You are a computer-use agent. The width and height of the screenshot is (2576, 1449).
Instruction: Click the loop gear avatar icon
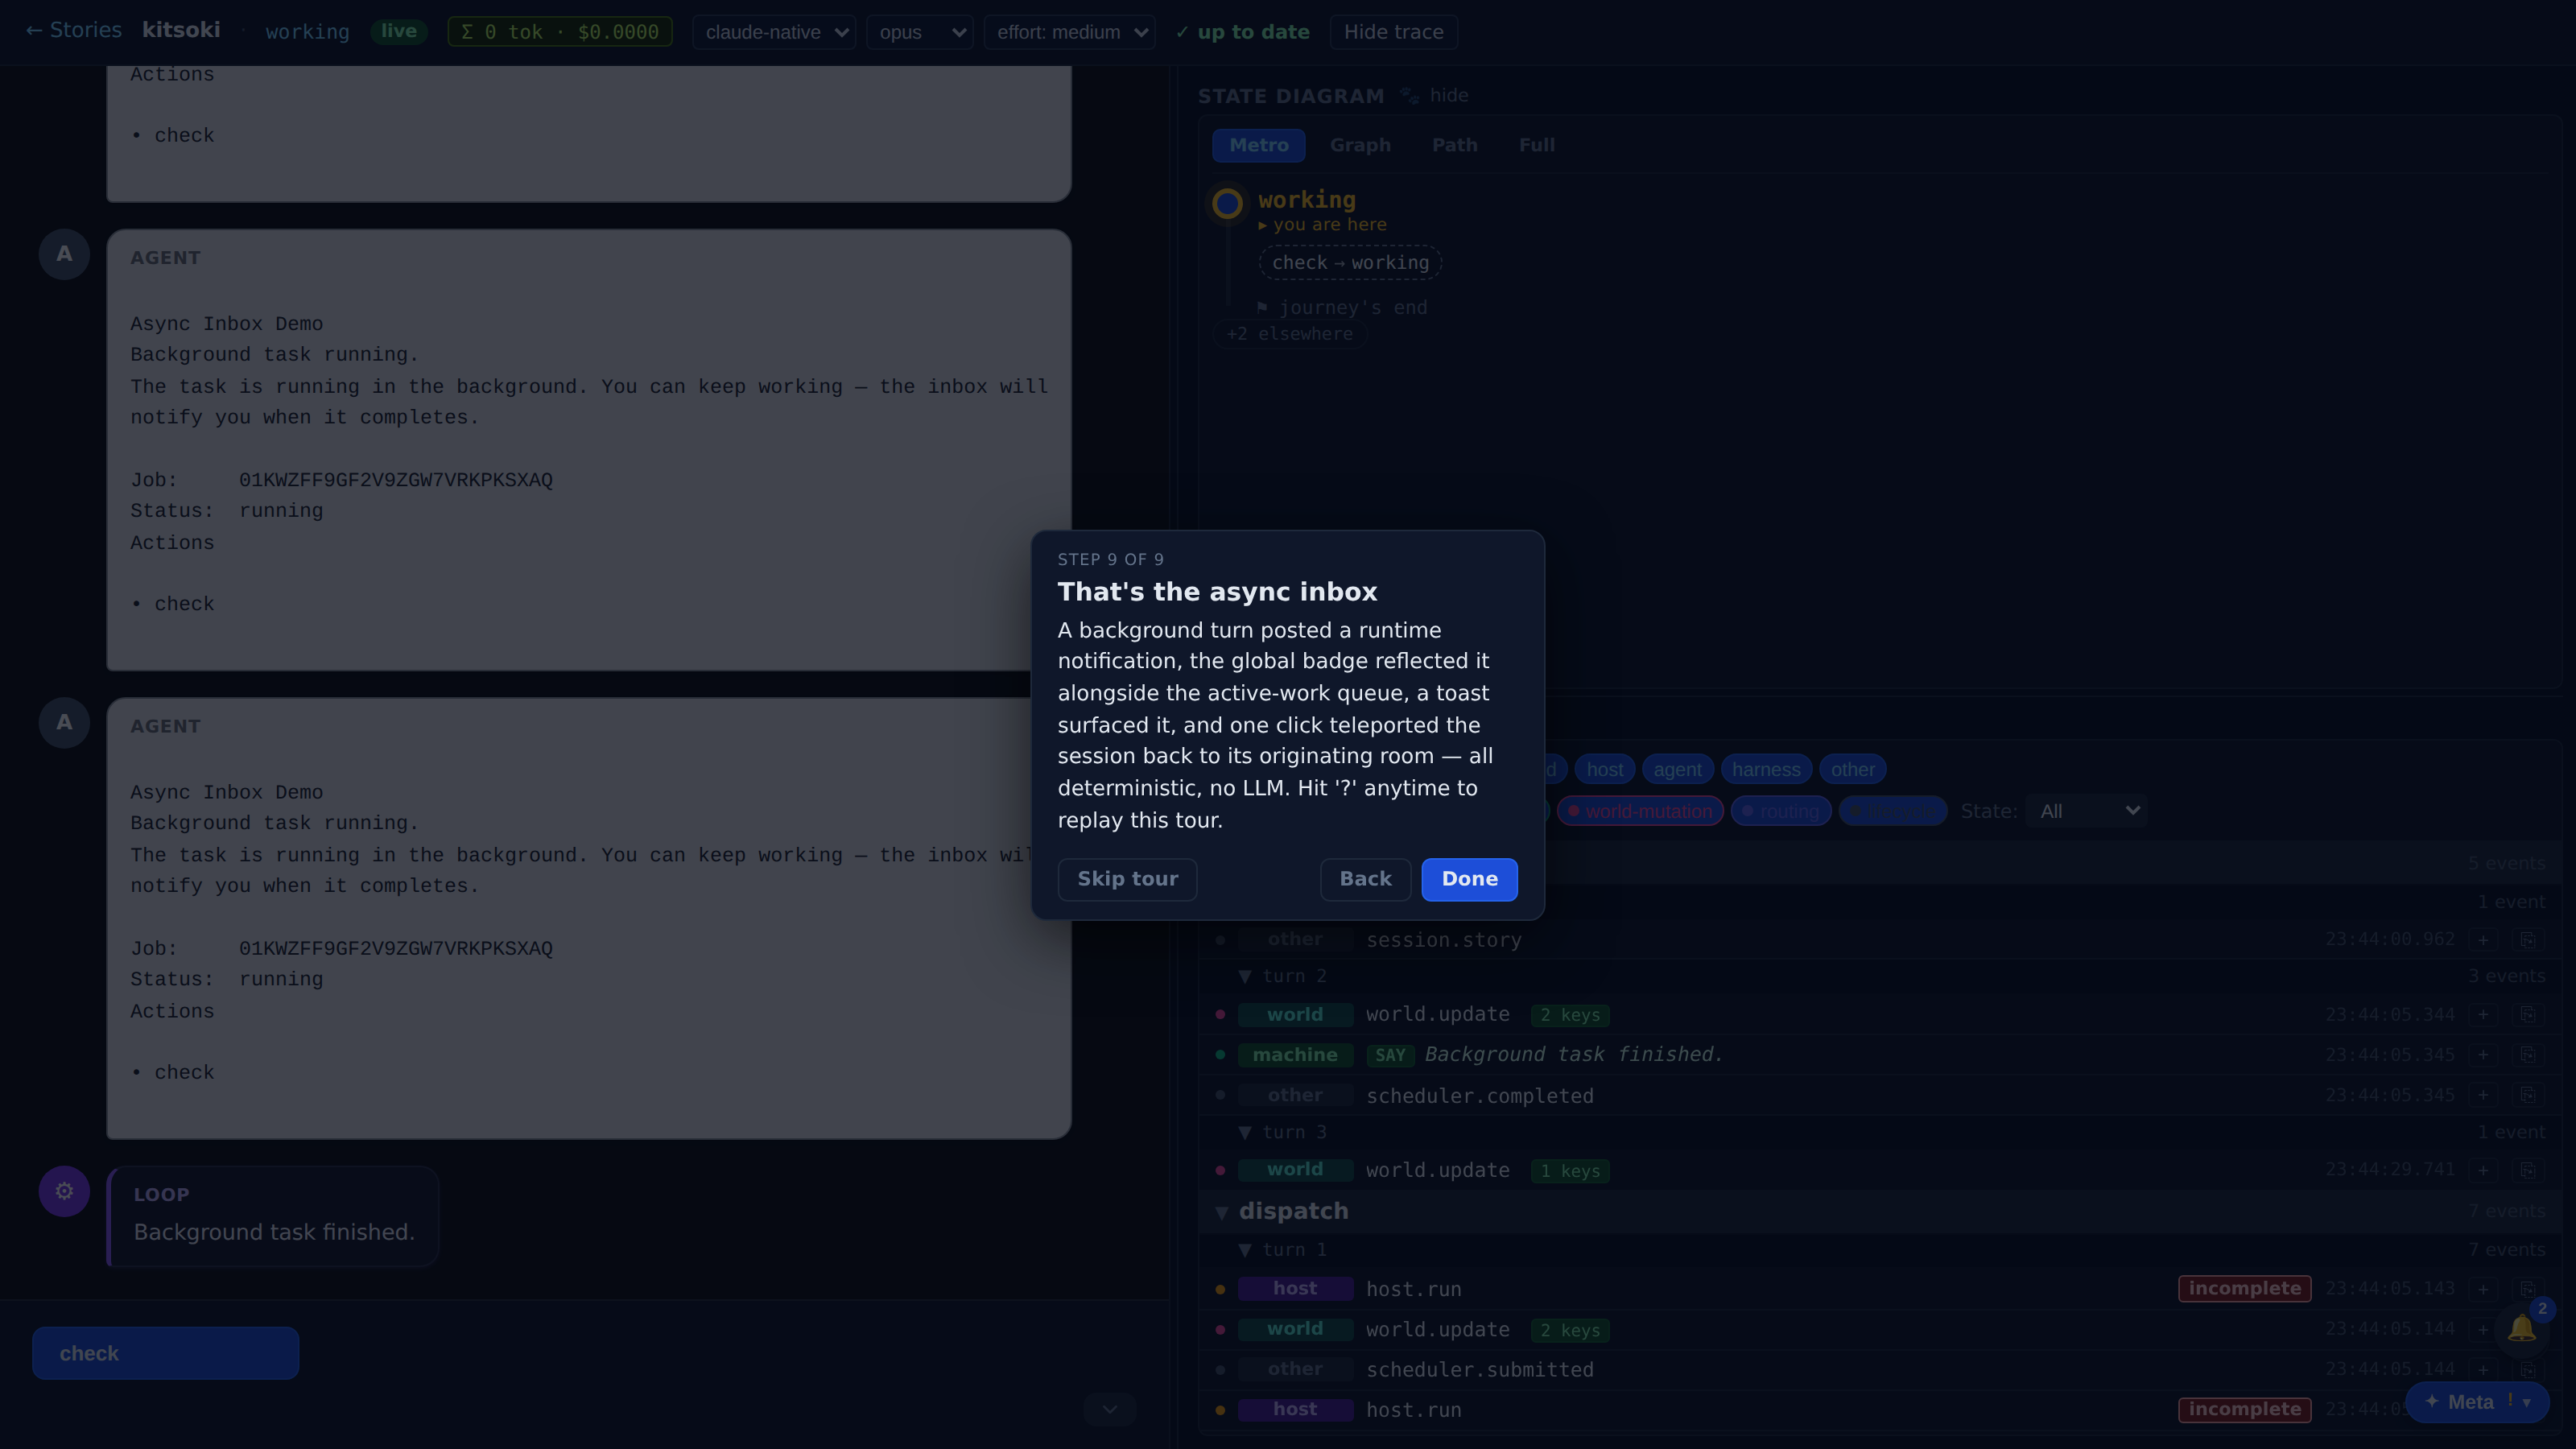[x=64, y=1191]
